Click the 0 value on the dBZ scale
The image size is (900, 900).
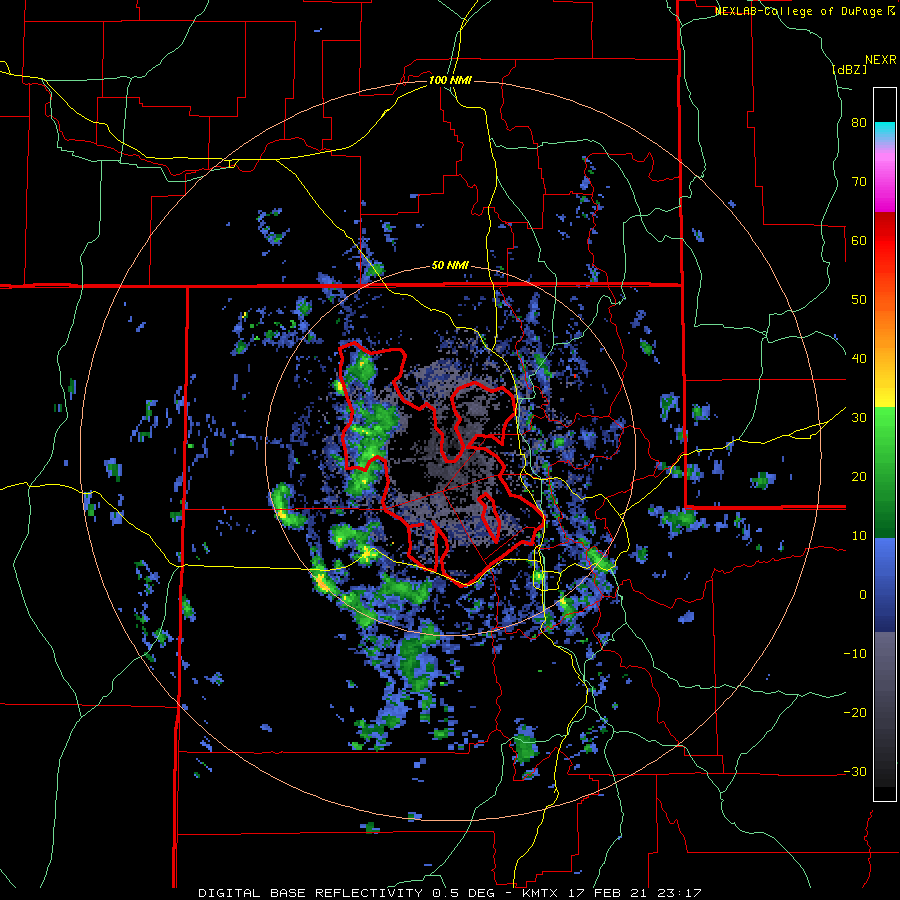(x=863, y=595)
